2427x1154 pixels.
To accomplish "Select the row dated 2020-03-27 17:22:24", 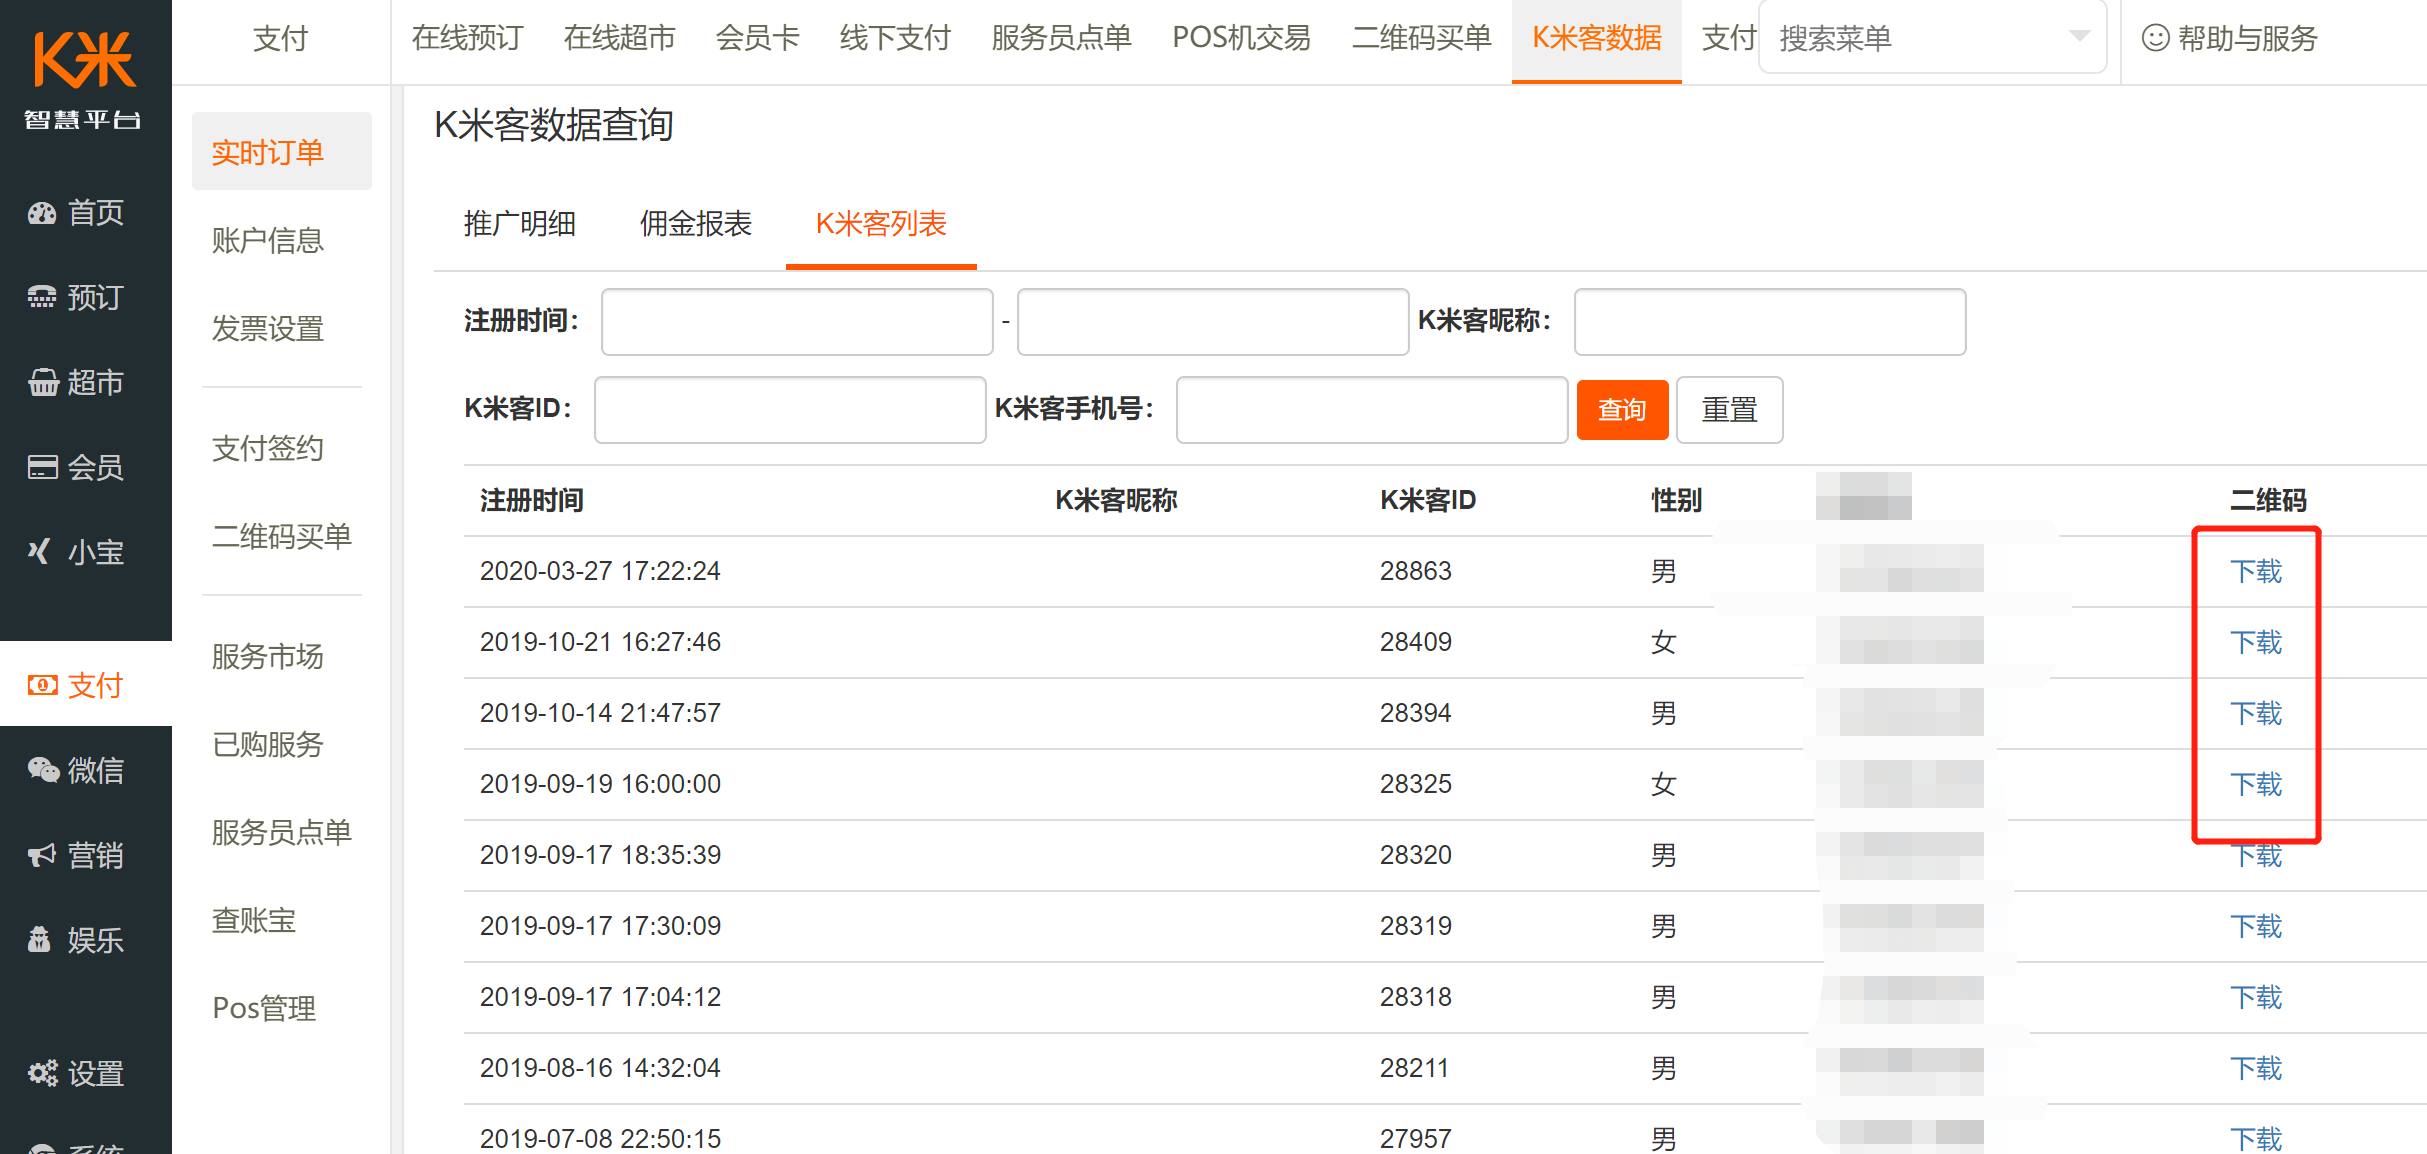I will click(x=1445, y=571).
